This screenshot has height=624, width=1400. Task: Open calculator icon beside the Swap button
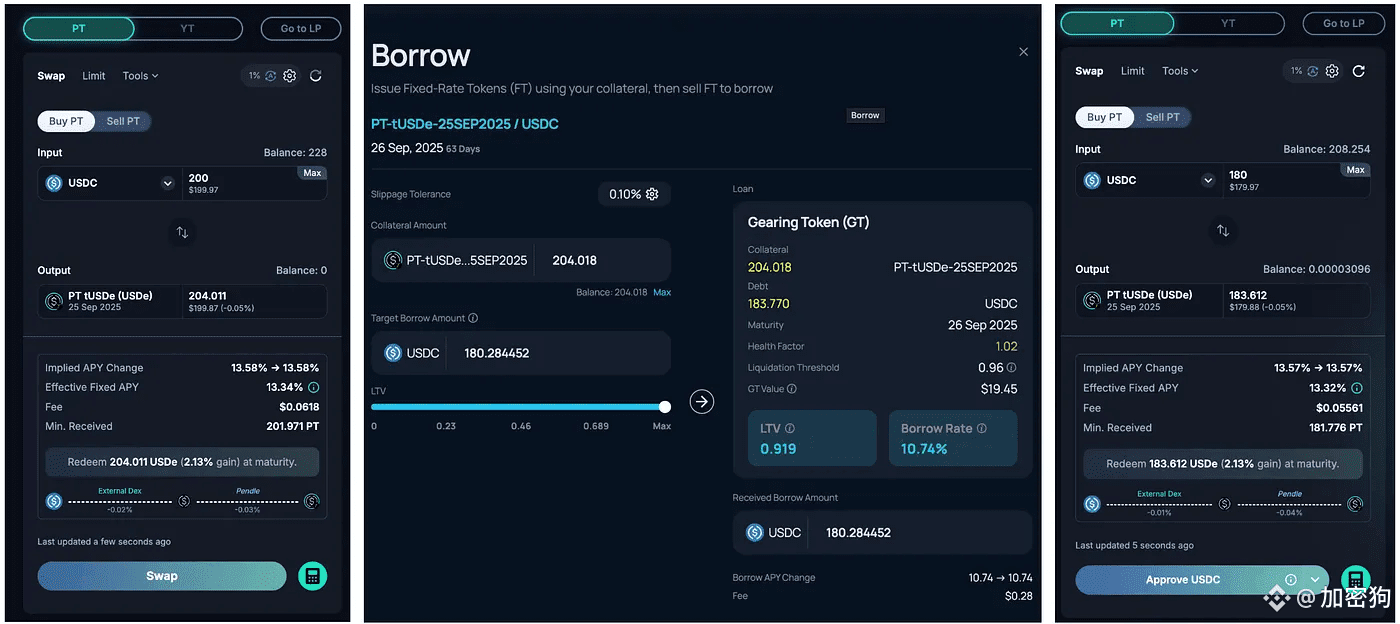tap(312, 576)
